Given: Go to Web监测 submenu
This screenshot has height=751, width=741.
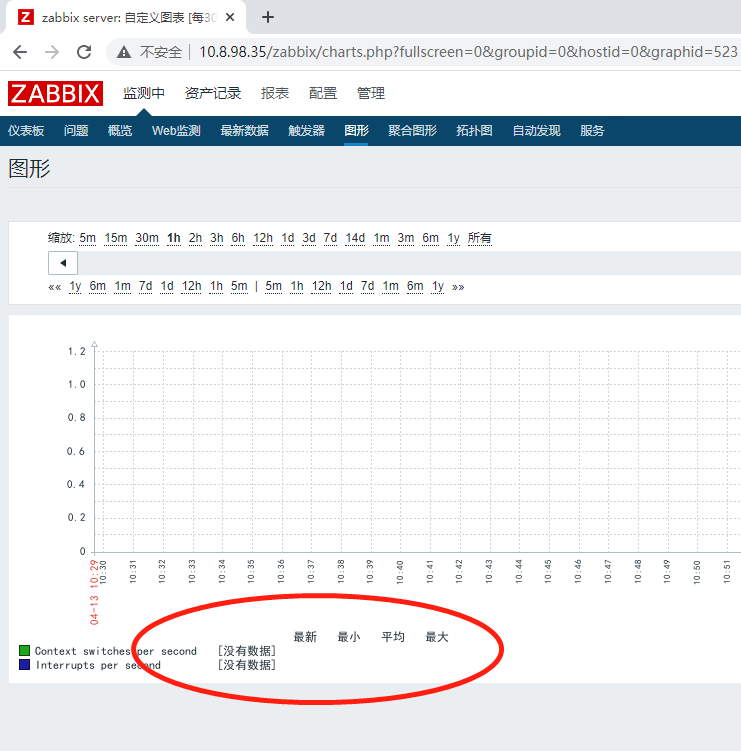Looking at the screenshot, I should (176, 131).
